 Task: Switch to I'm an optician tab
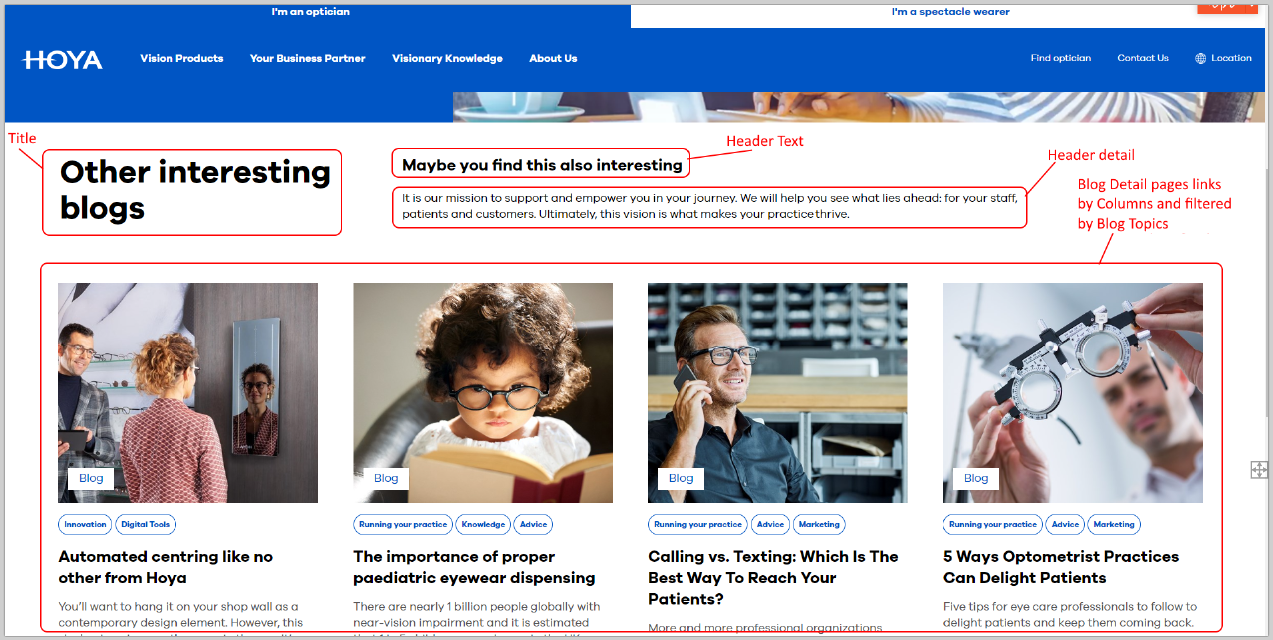pyautogui.click(x=310, y=12)
